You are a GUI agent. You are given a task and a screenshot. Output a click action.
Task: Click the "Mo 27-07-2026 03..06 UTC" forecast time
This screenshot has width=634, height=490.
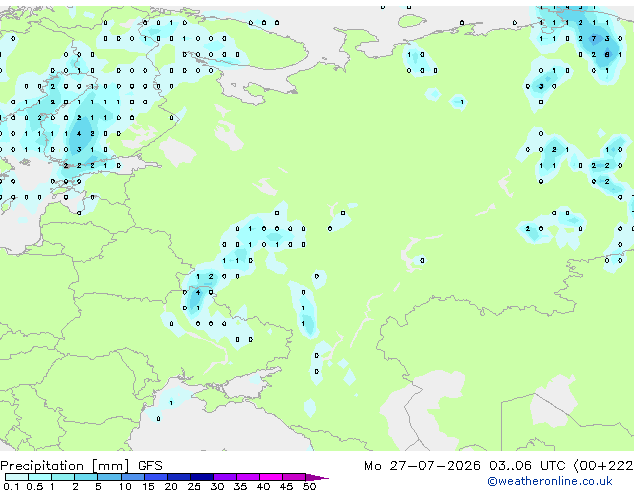point(465,466)
